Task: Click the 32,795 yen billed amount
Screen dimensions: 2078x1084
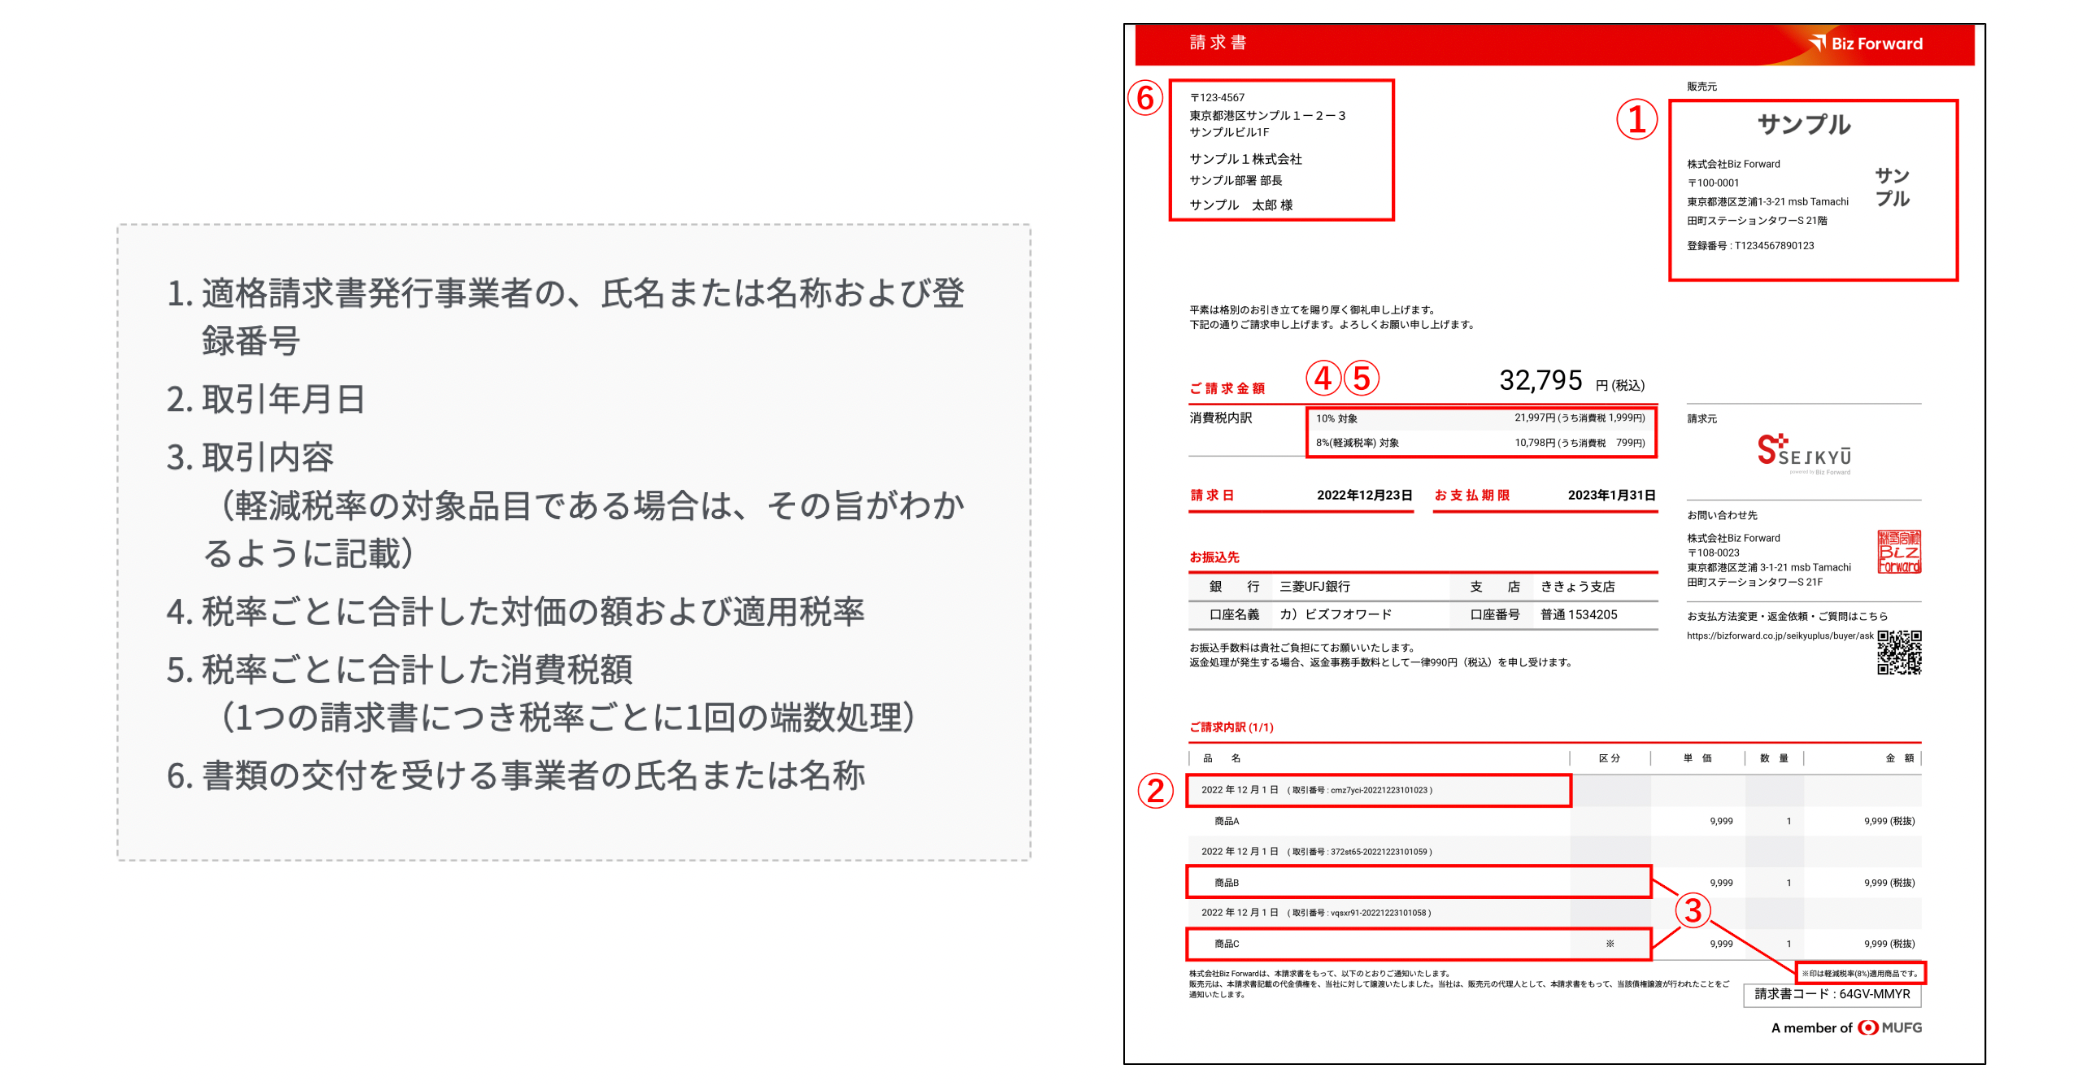Action: coord(1540,381)
